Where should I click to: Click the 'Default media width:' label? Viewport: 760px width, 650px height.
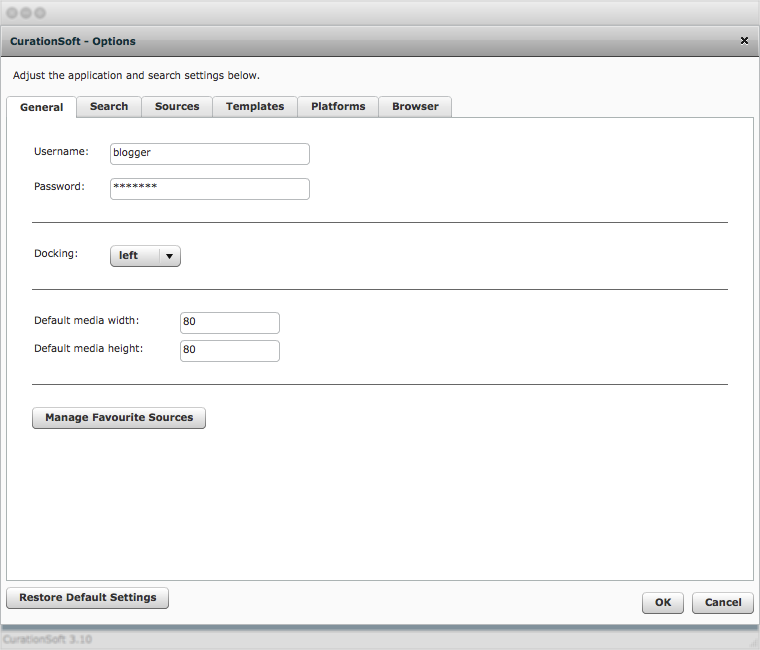coord(86,320)
